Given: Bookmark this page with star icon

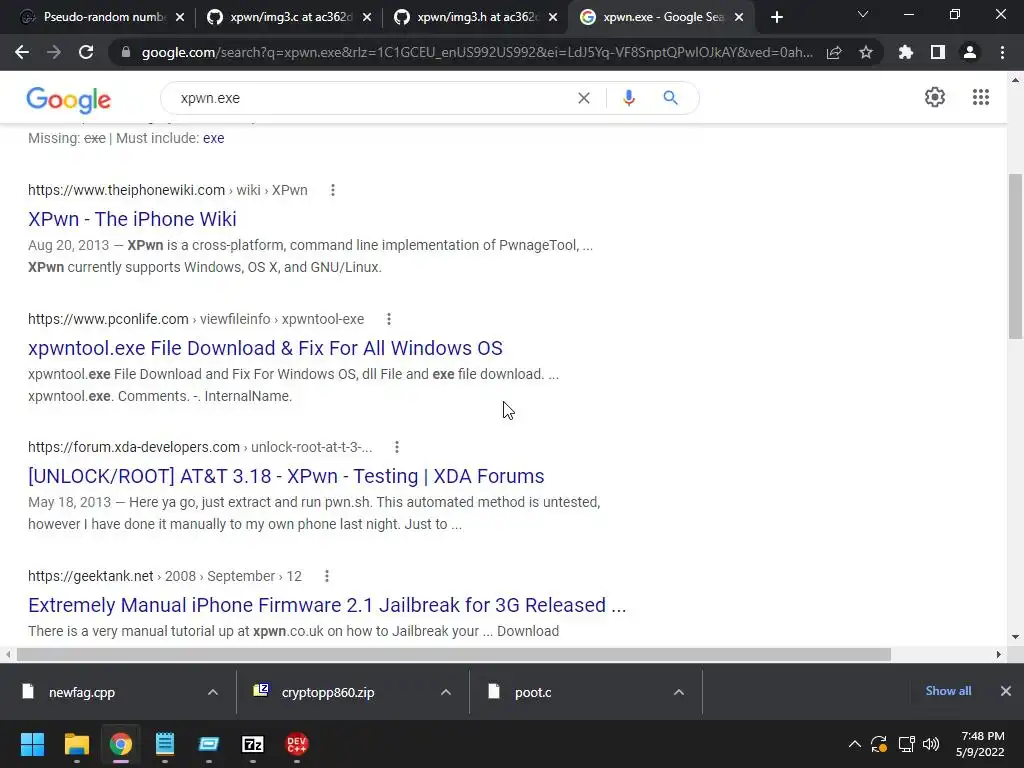Looking at the screenshot, I should [x=866, y=52].
